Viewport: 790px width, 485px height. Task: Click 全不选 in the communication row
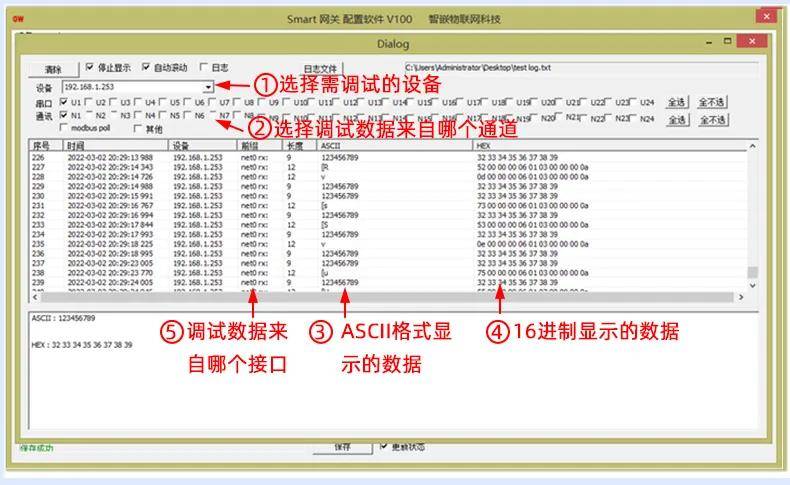click(x=712, y=120)
